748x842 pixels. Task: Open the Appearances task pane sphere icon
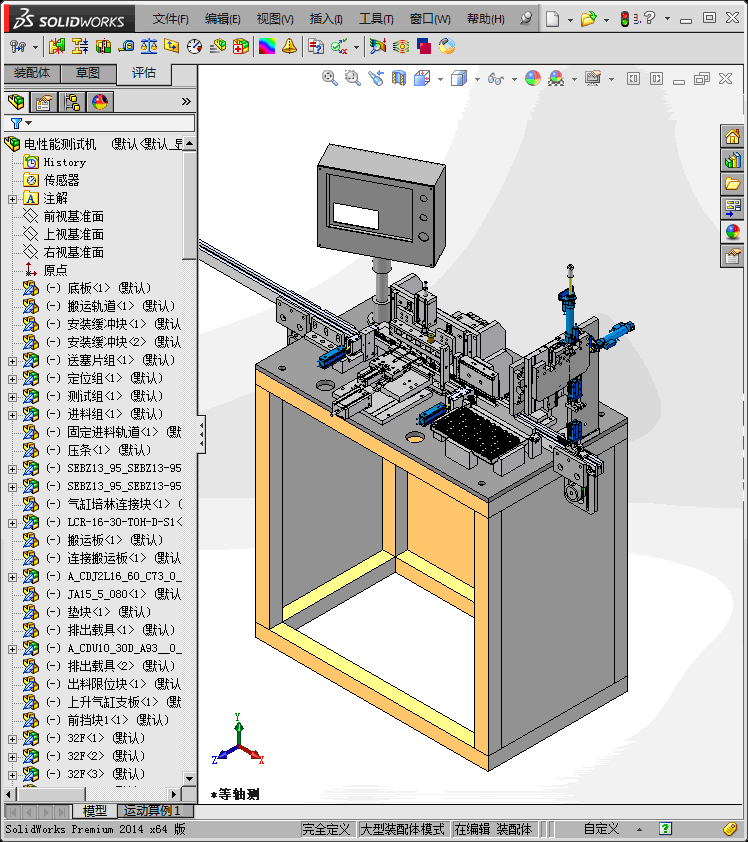733,232
